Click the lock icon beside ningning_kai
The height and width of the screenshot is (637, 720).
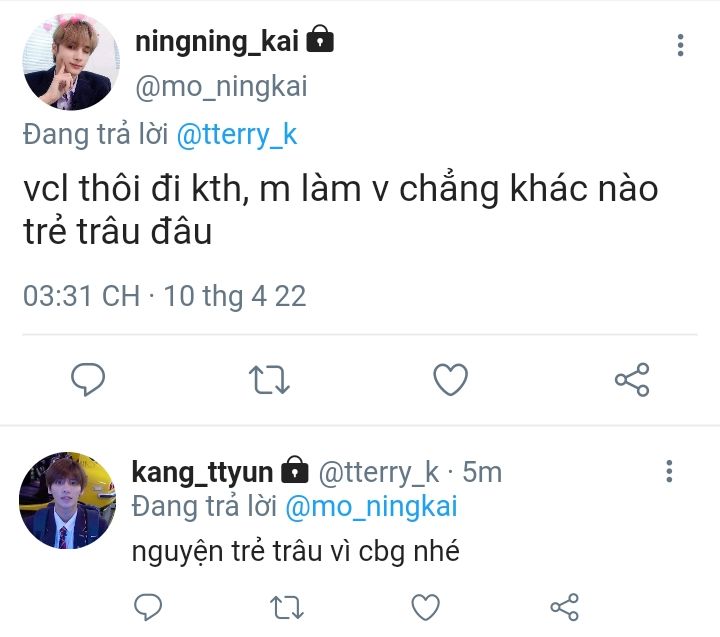320,40
